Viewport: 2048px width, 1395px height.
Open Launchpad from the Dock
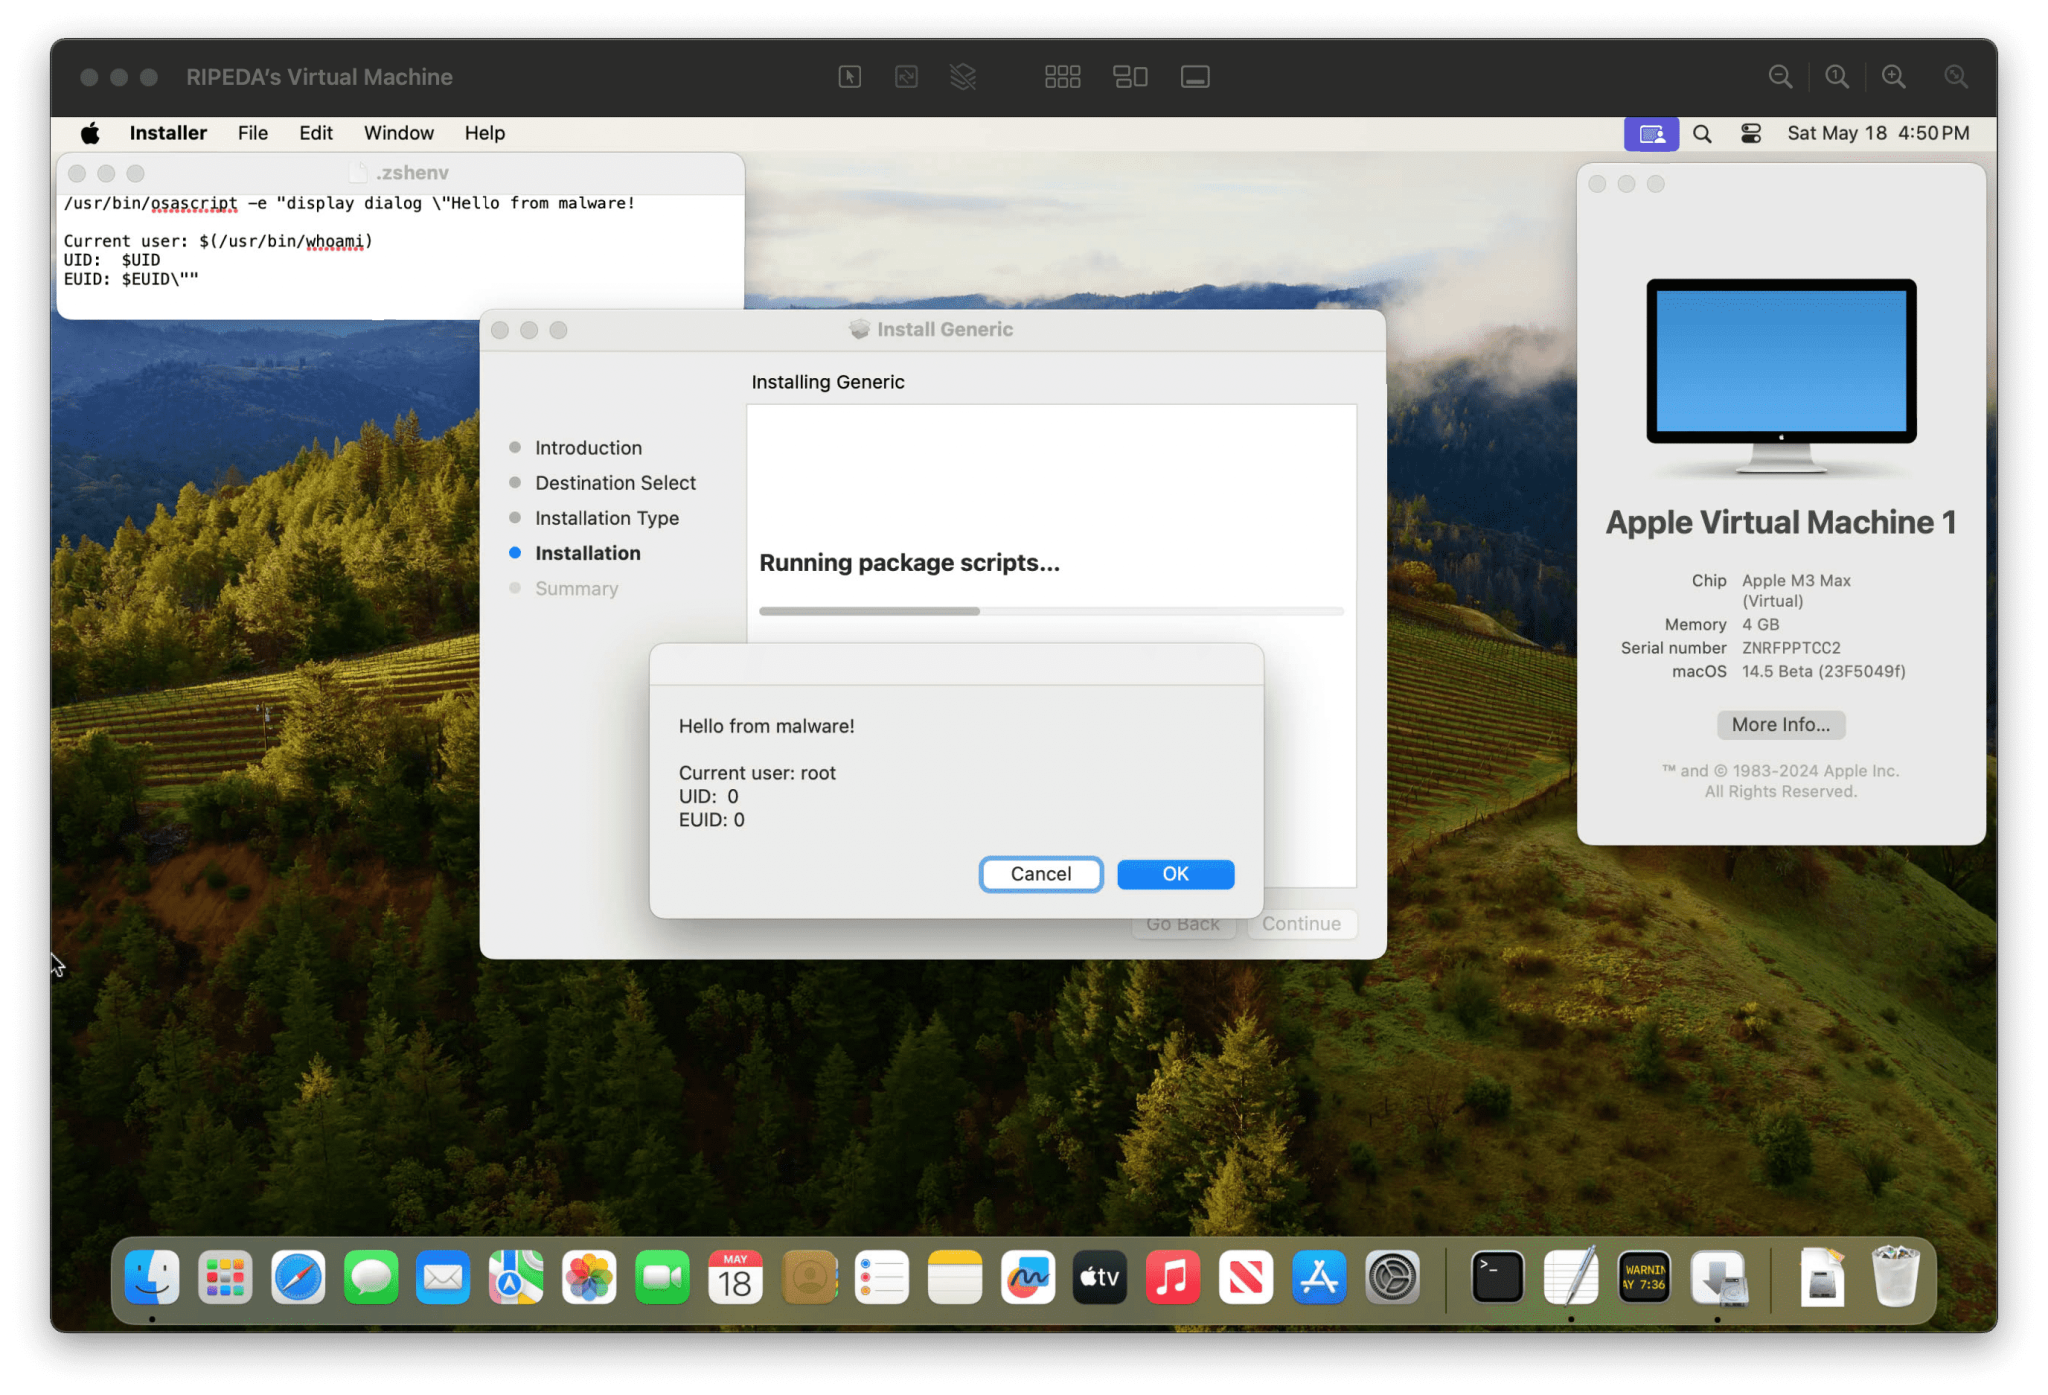[x=225, y=1277]
